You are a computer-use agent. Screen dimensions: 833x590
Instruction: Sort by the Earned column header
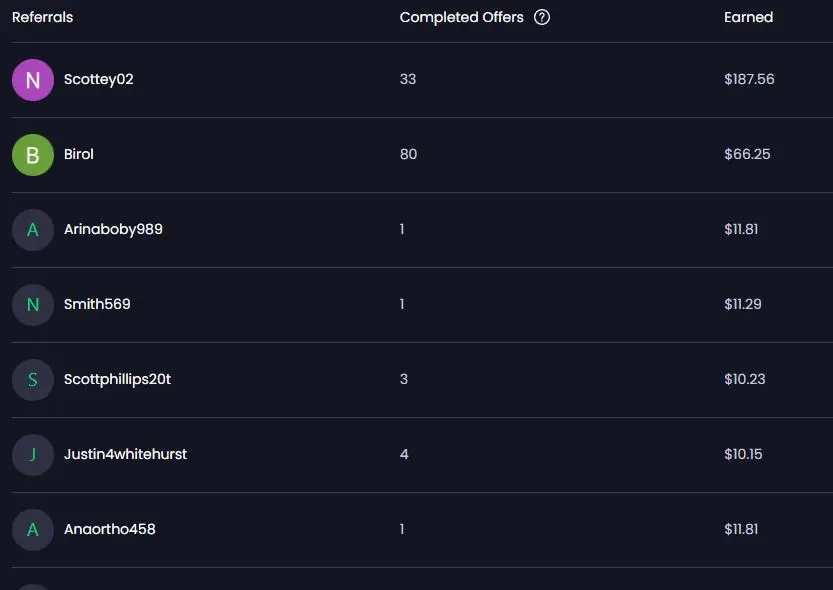click(748, 17)
